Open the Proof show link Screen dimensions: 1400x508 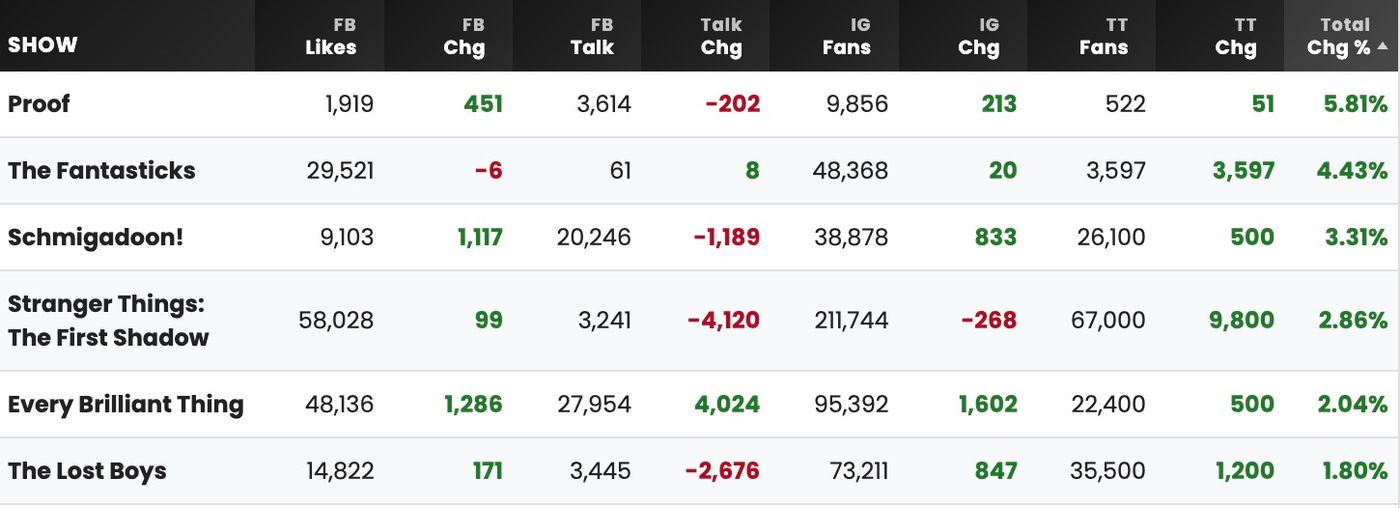click(39, 104)
